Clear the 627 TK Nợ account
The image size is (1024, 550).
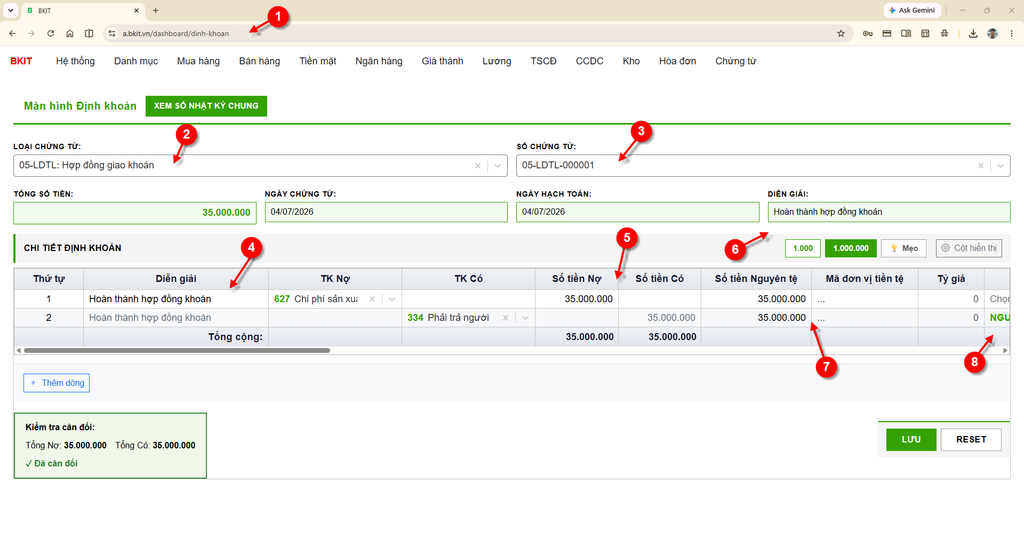pos(372,299)
